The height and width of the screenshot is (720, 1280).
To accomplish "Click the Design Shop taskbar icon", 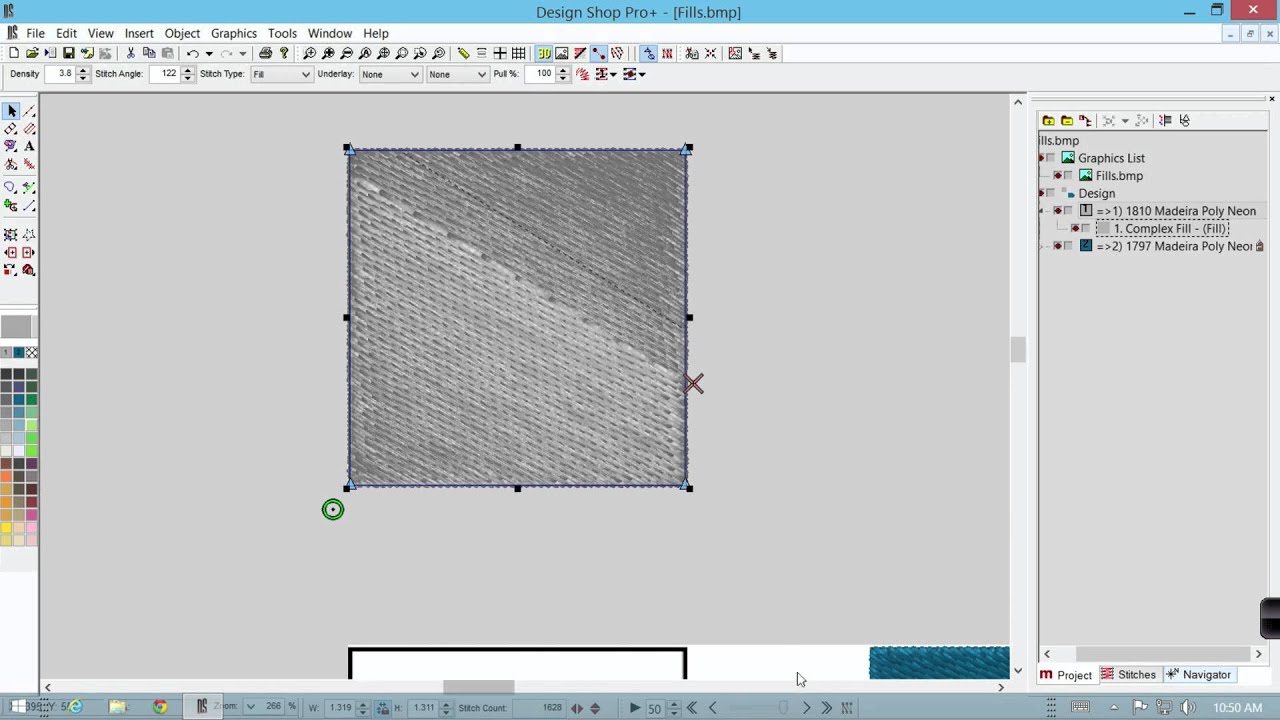I will click(201, 707).
